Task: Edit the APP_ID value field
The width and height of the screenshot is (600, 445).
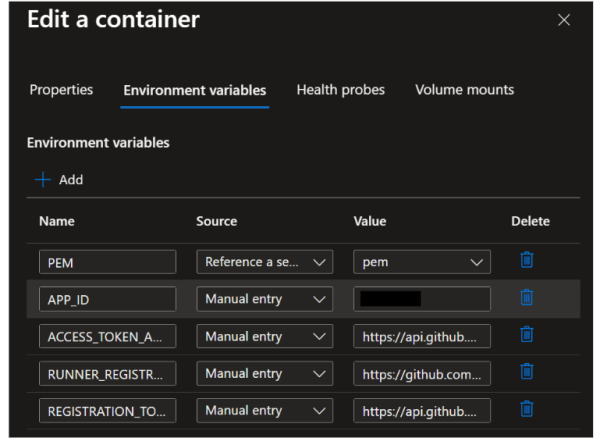Action: 422,299
